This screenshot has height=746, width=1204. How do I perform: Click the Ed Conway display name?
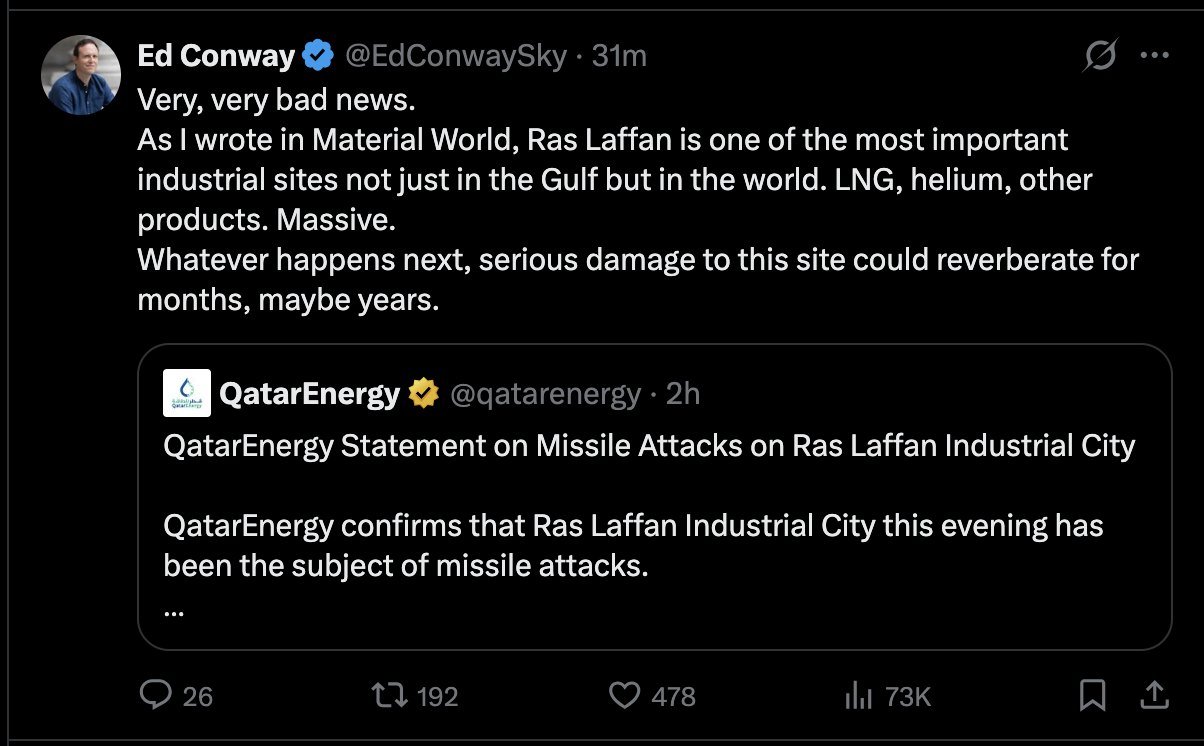215,56
